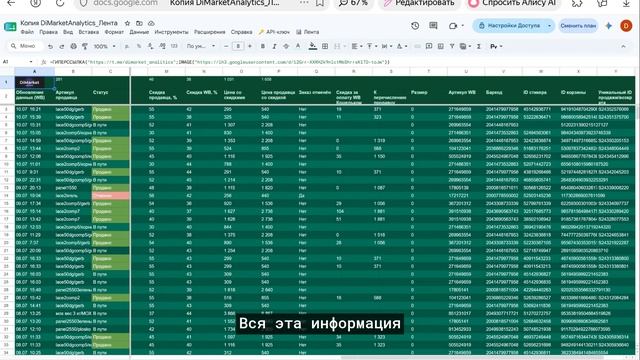The height and width of the screenshot is (360, 640).
Task: Expand the name box A1 dropdown
Action: (x=31, y=62)
